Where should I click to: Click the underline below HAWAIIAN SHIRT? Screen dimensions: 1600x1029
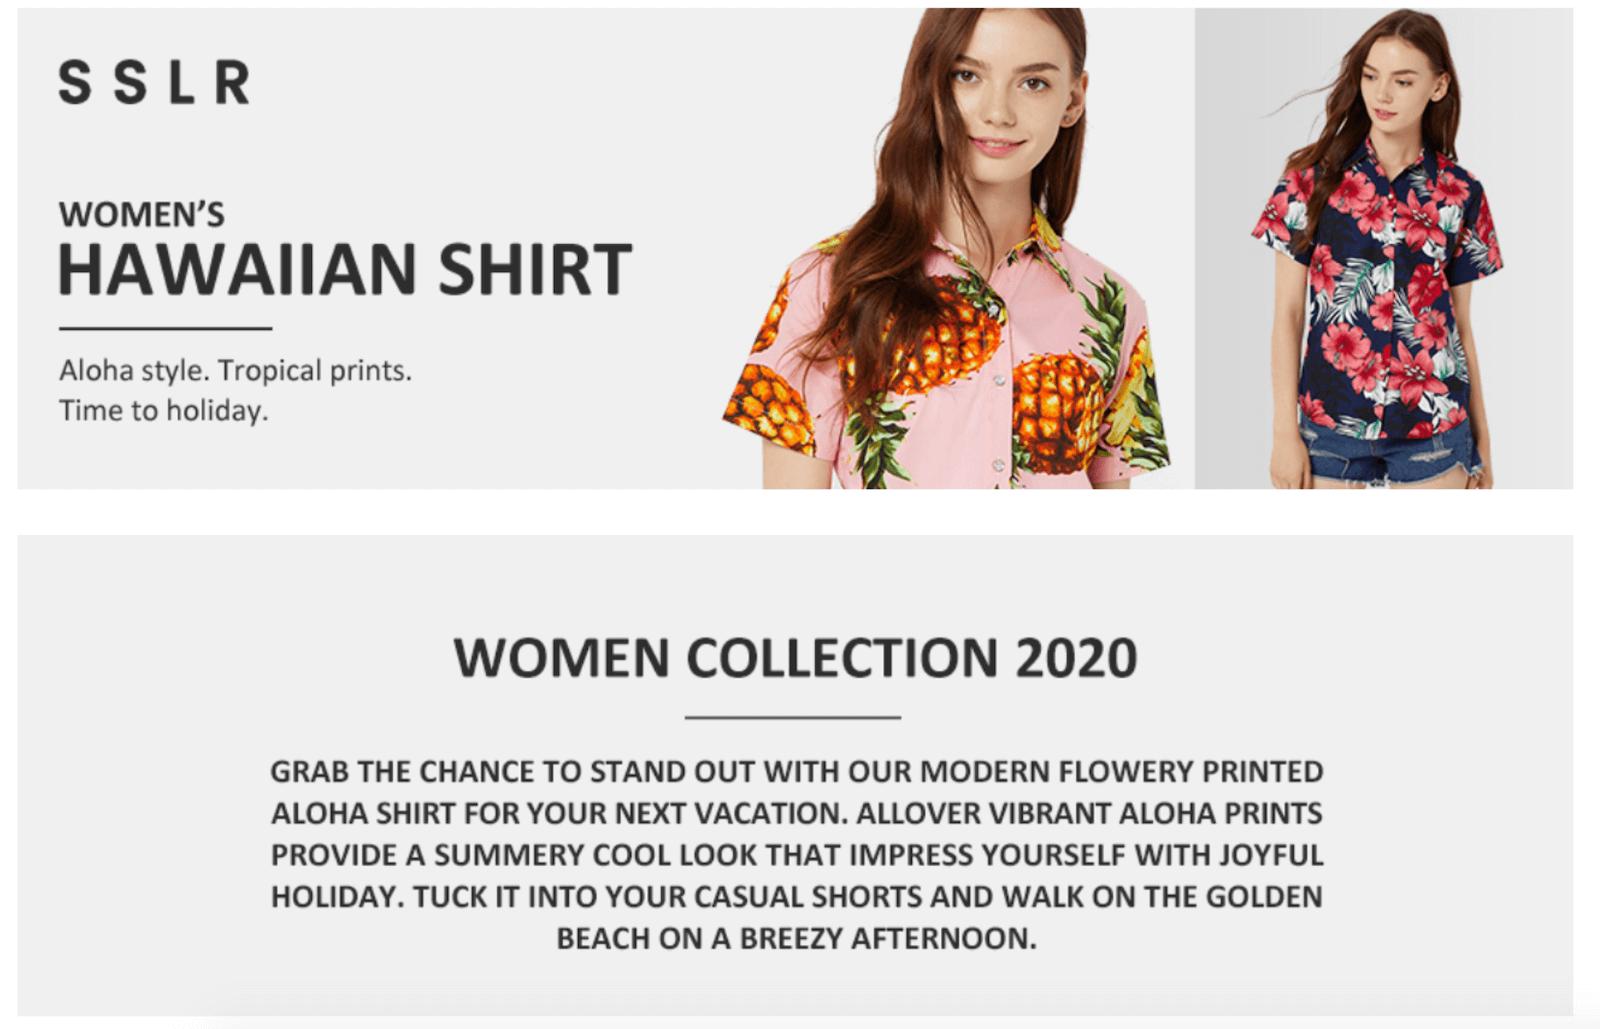point(165,327)
